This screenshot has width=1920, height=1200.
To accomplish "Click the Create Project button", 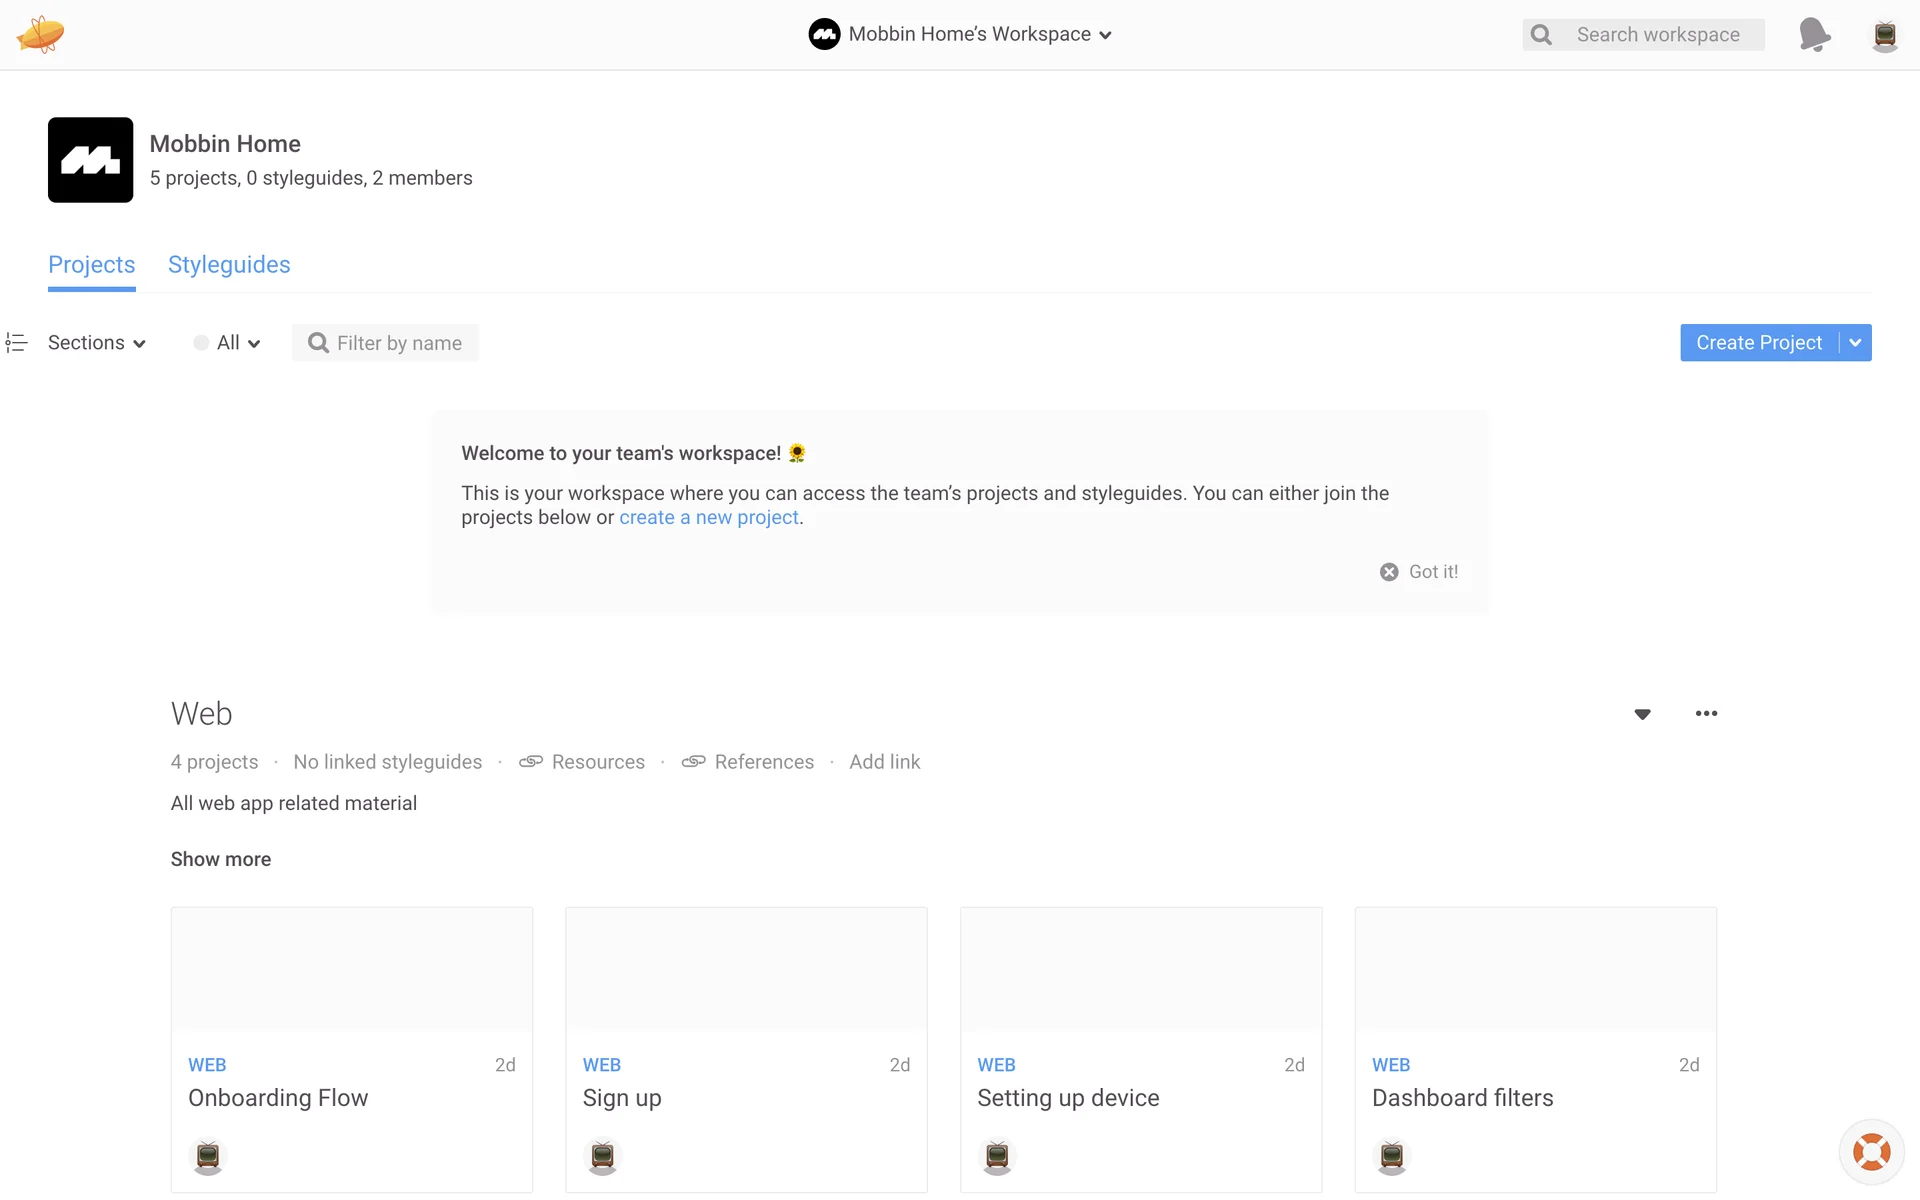I will [x=1758, y=343].
